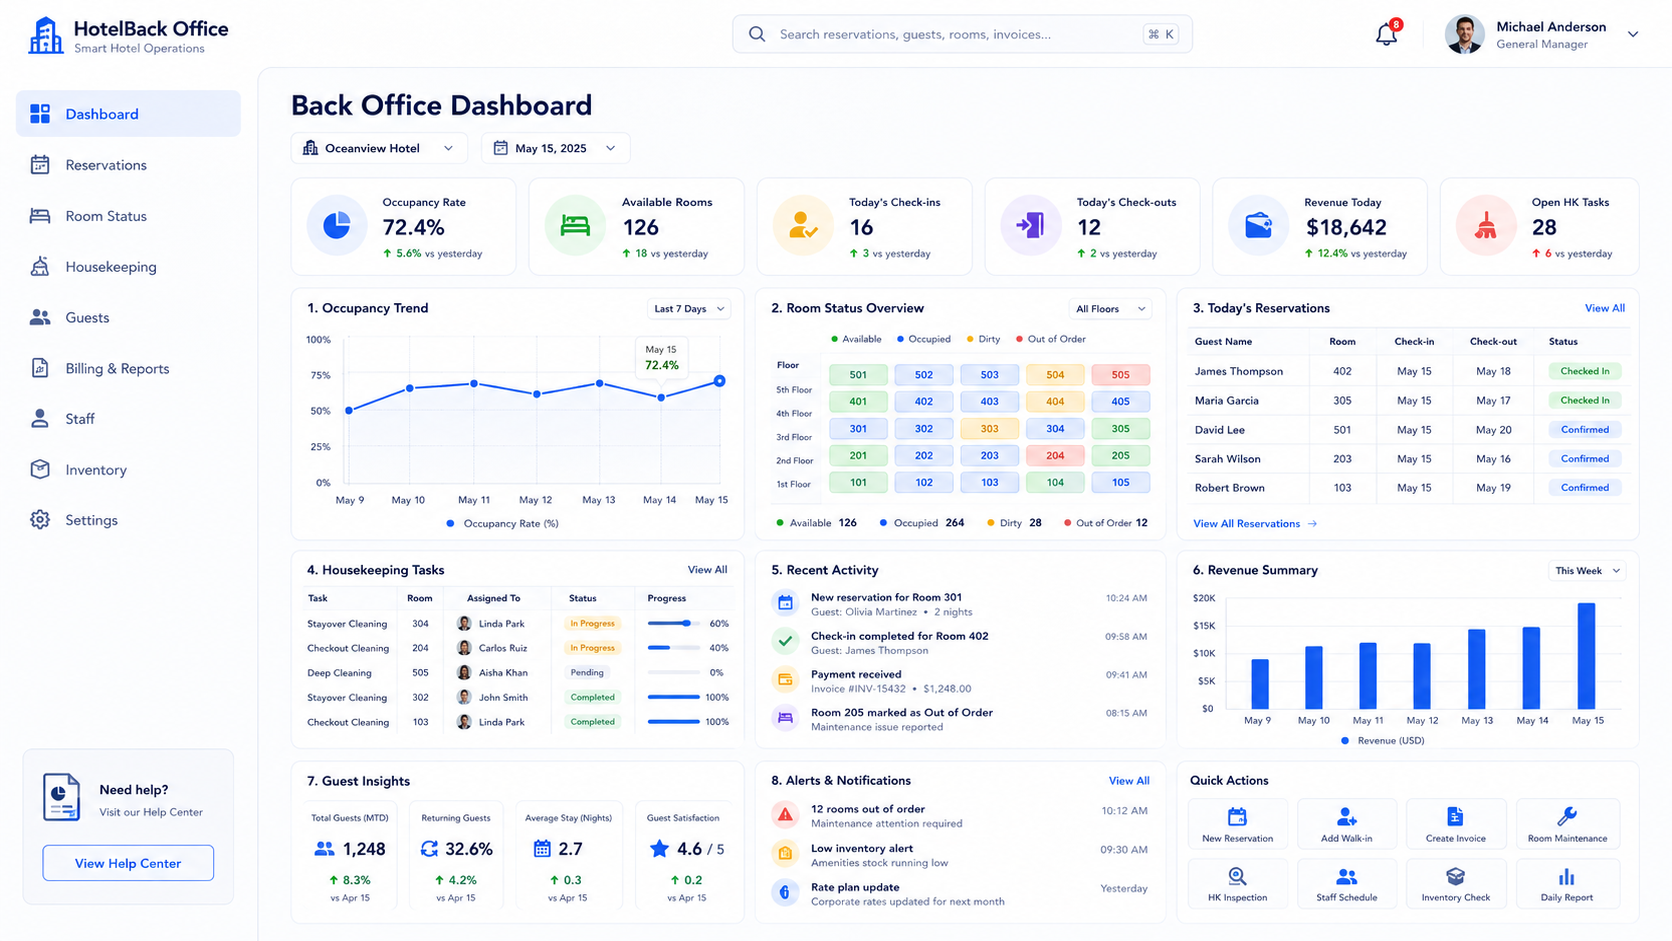This screenshot has width=1672, height=941.
Task: Select room 505 in the room grid
Action: (1120, 375)
